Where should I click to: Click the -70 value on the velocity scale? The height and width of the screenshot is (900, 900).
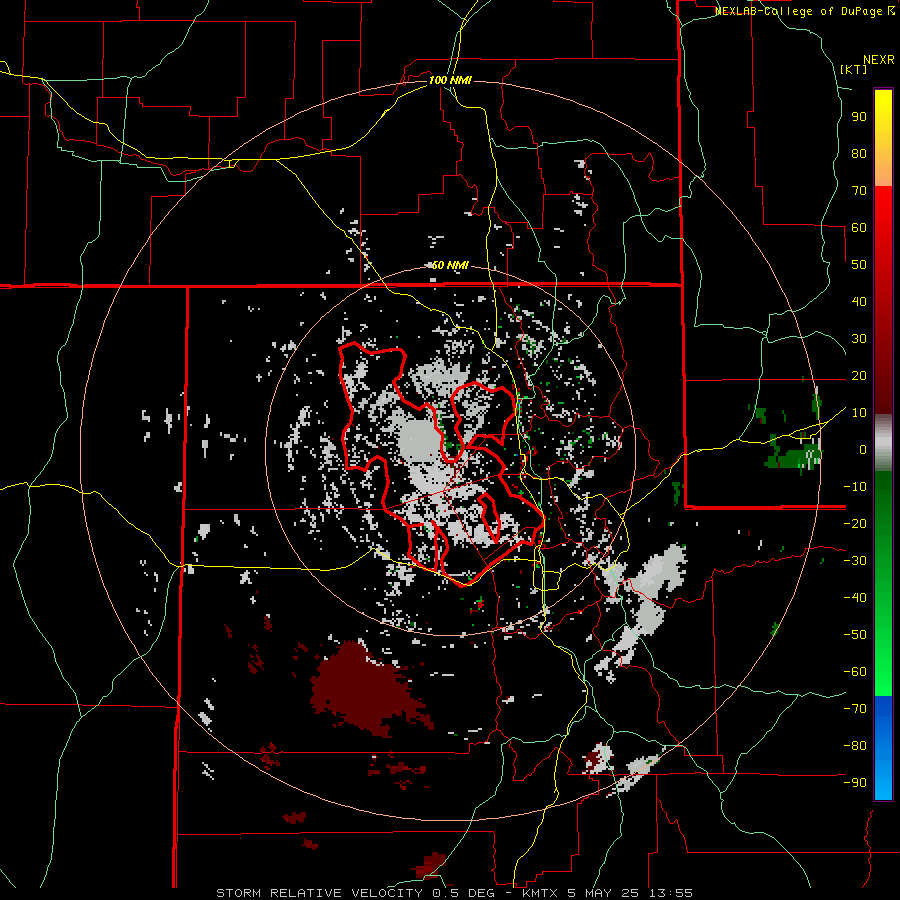pos(855,708)
